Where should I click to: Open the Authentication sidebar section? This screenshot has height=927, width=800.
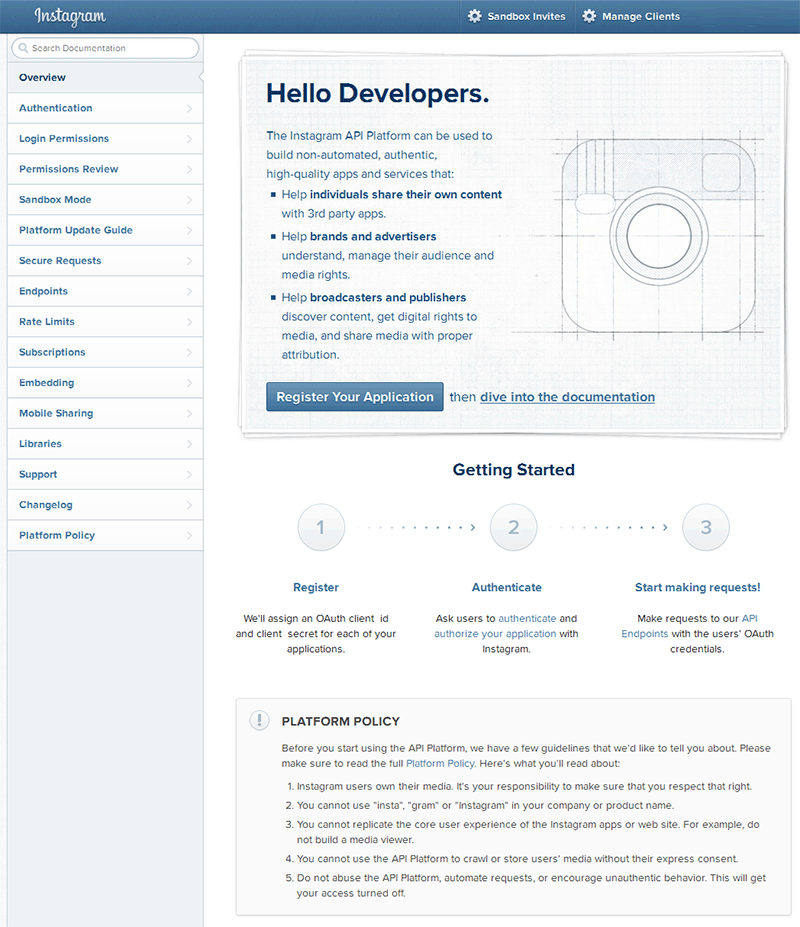click(x=105, y=108)
